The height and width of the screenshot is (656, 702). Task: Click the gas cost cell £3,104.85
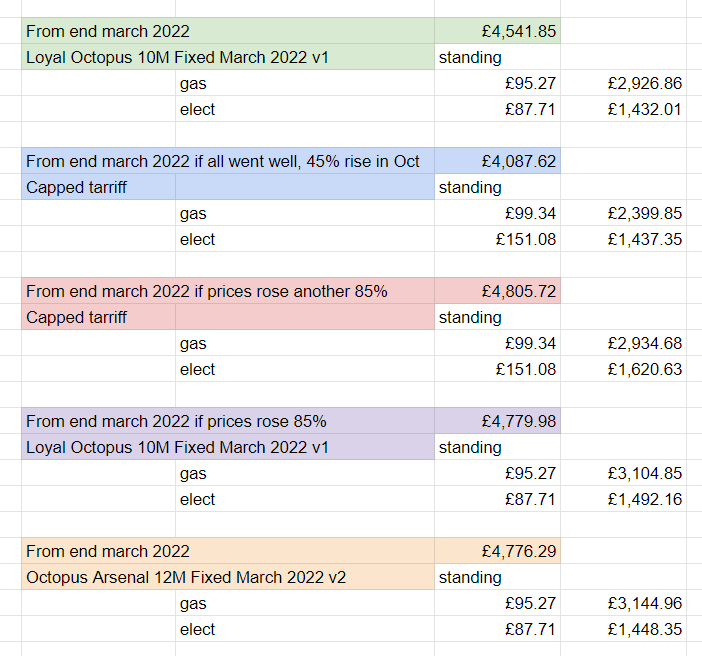pyautogui.click(x=623, y=473)
